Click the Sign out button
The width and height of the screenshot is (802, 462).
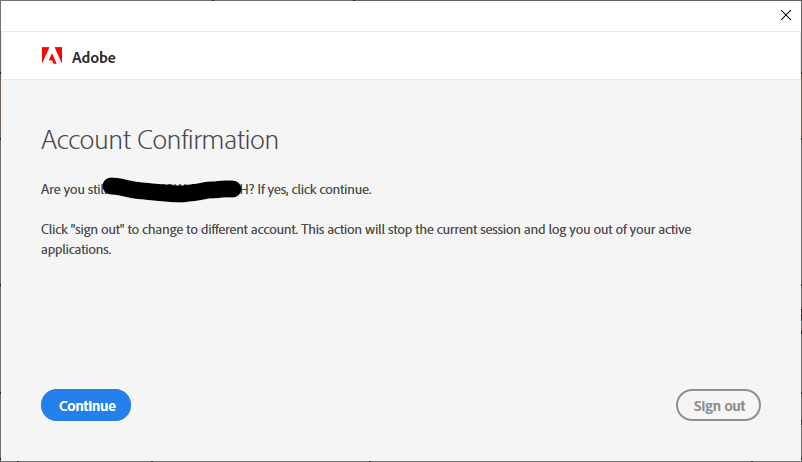(x=718, y=405)
